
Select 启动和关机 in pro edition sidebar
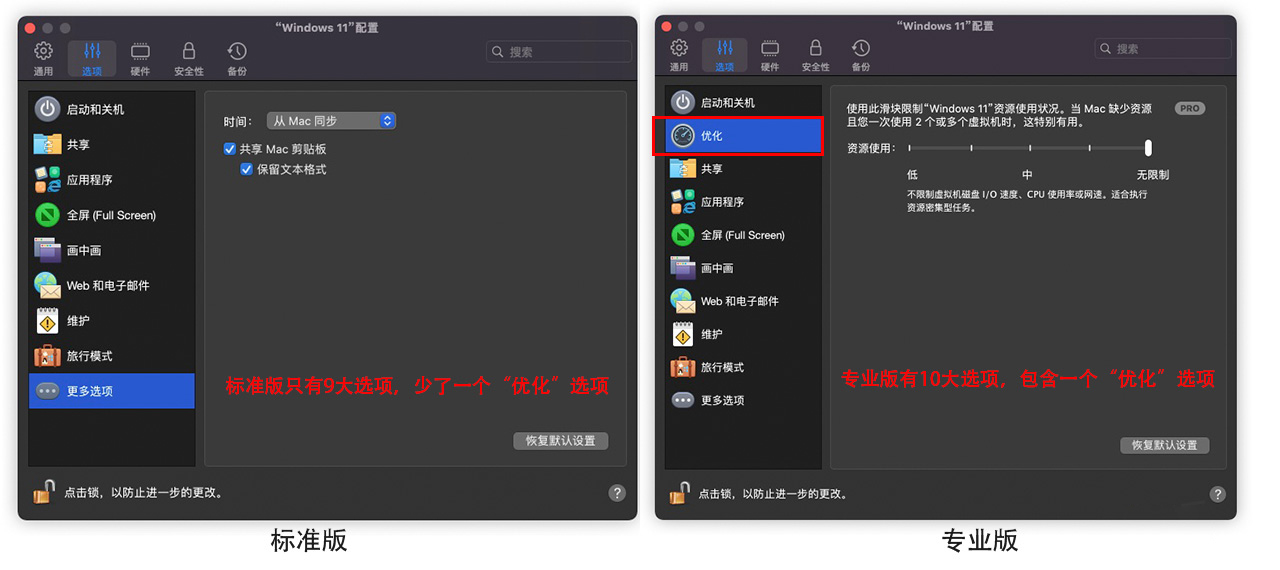click(743, 102)
